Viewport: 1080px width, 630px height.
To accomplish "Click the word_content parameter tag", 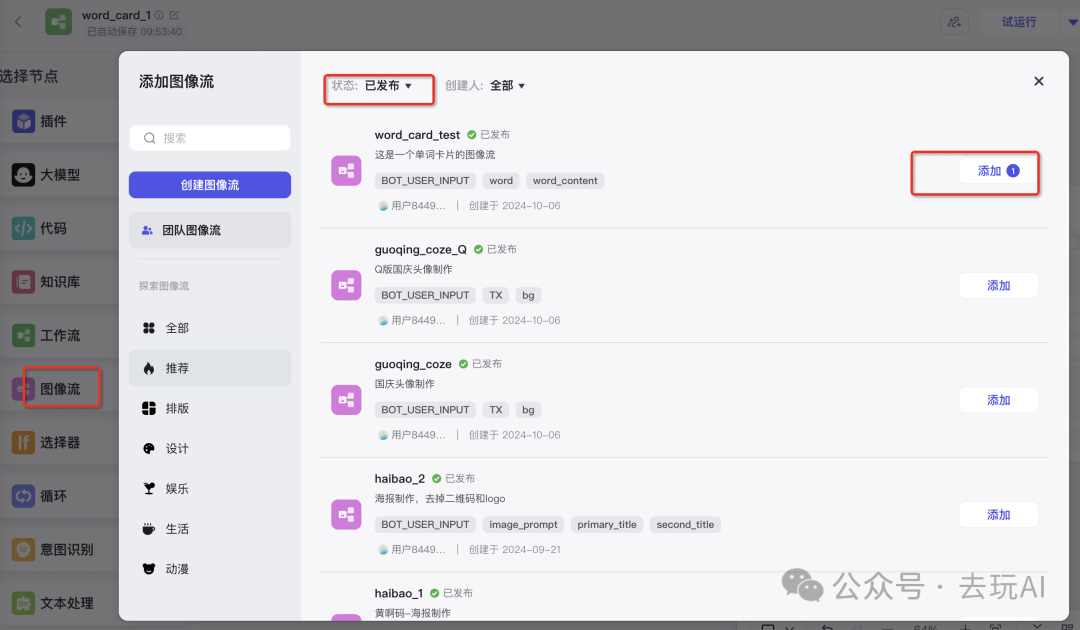I will pyautogui.click(x=565, y=180).
